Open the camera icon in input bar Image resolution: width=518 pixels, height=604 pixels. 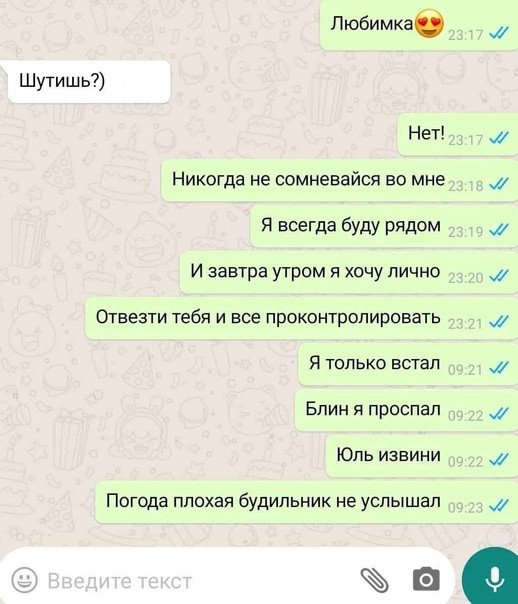pos(426,579)
